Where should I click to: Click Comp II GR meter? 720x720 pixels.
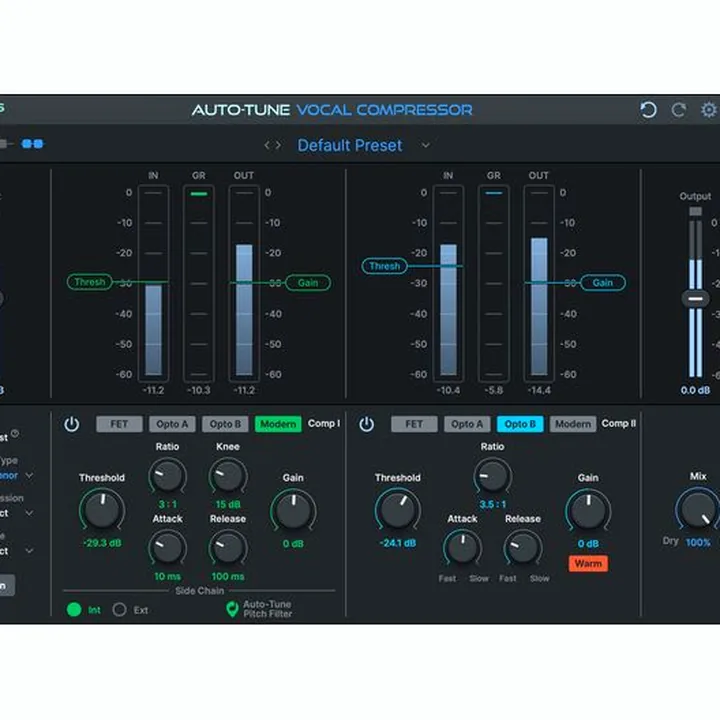tap(494, 283)
